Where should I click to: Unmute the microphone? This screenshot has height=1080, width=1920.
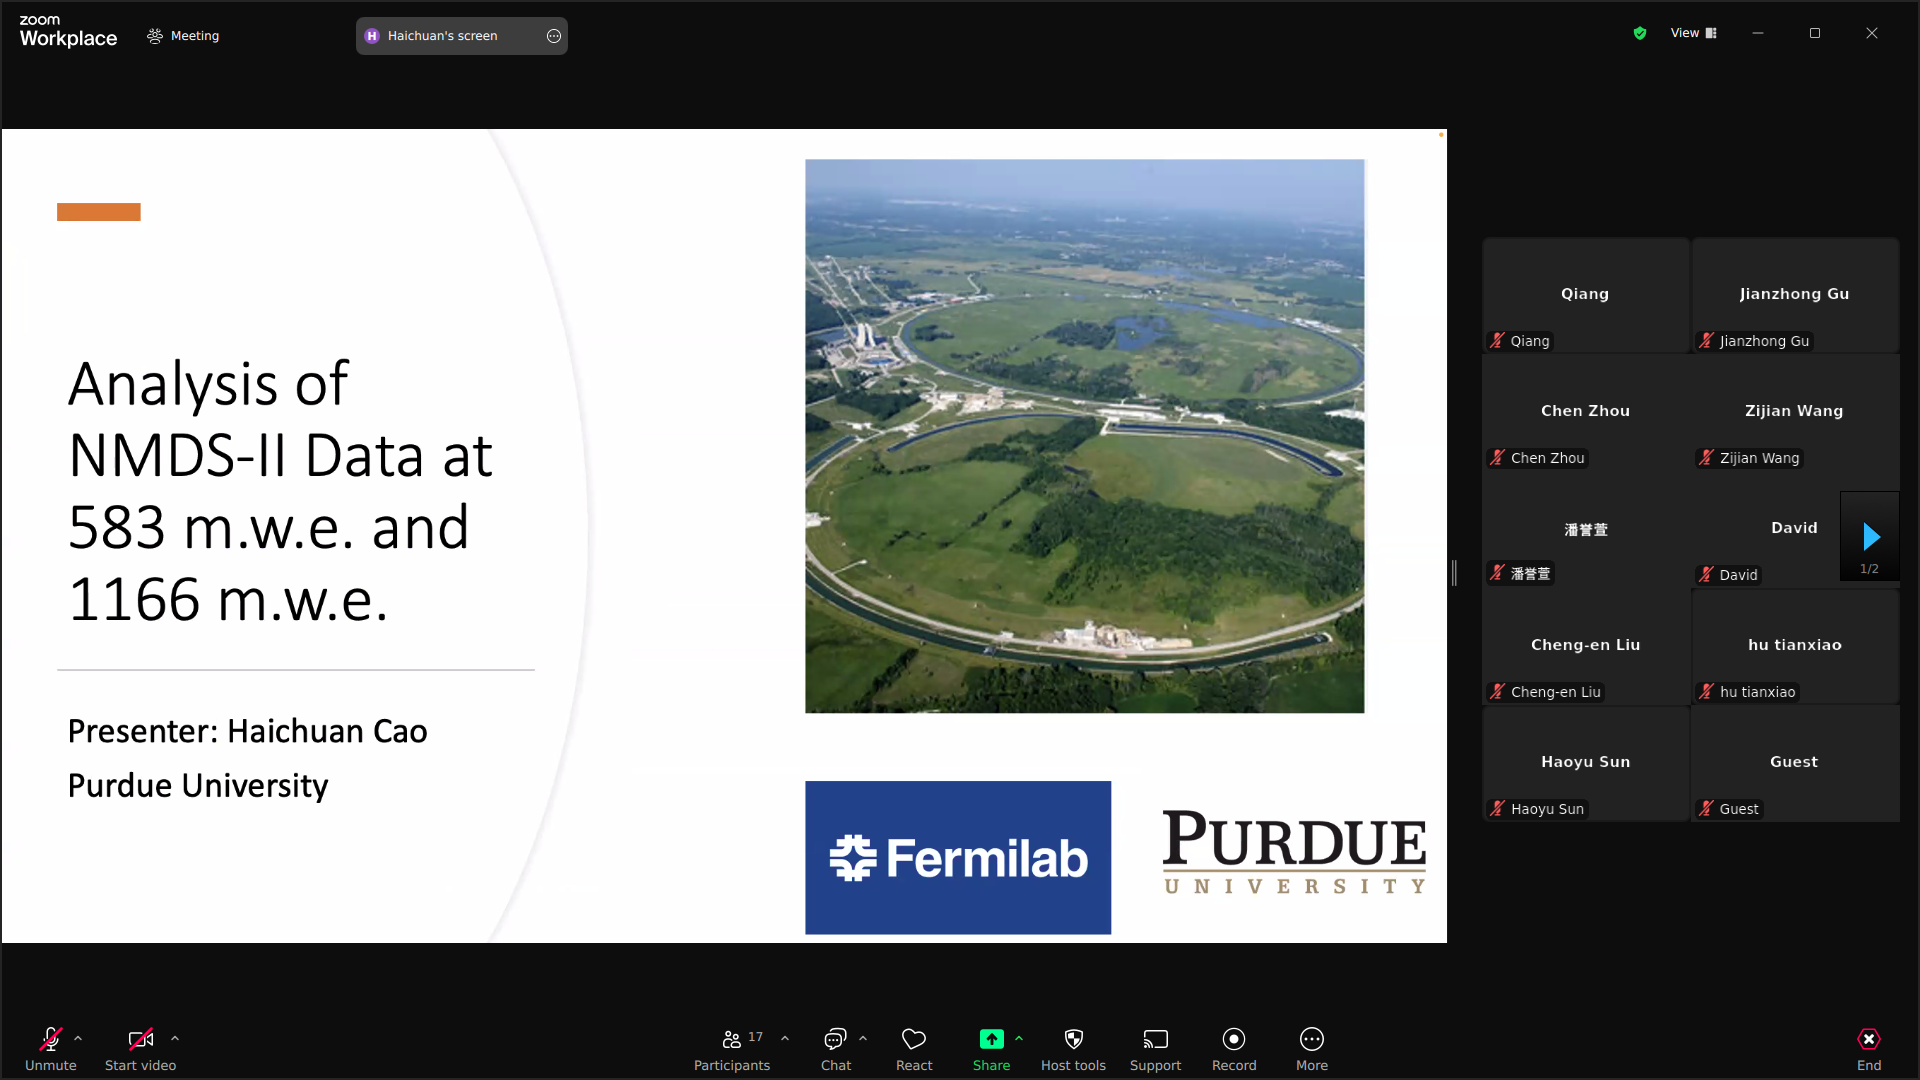pyautogui.click(x=50, y=1048)
